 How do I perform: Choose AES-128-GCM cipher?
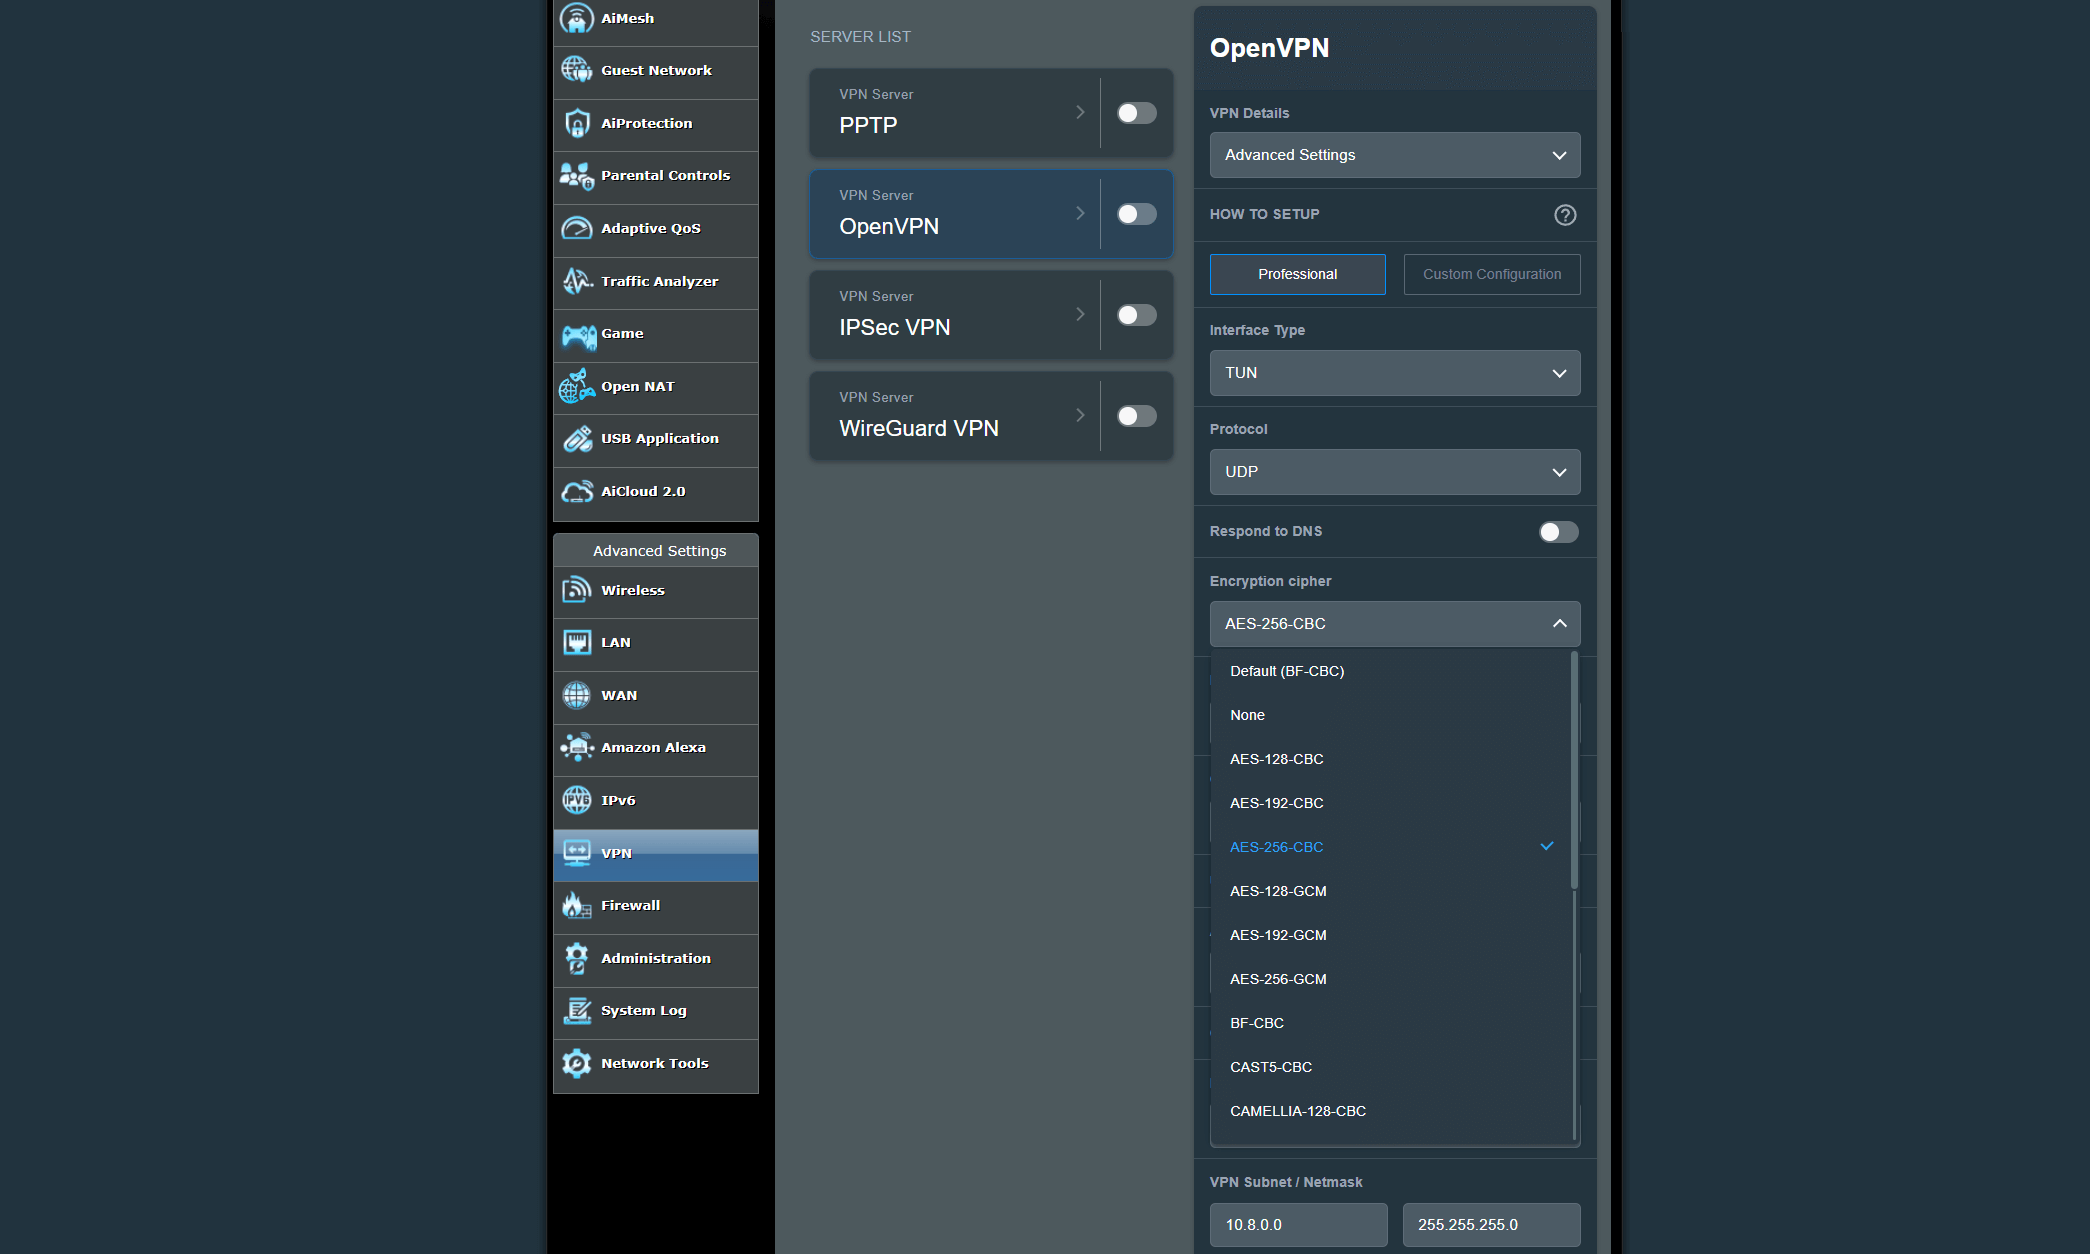click(x=1390, y=891)
